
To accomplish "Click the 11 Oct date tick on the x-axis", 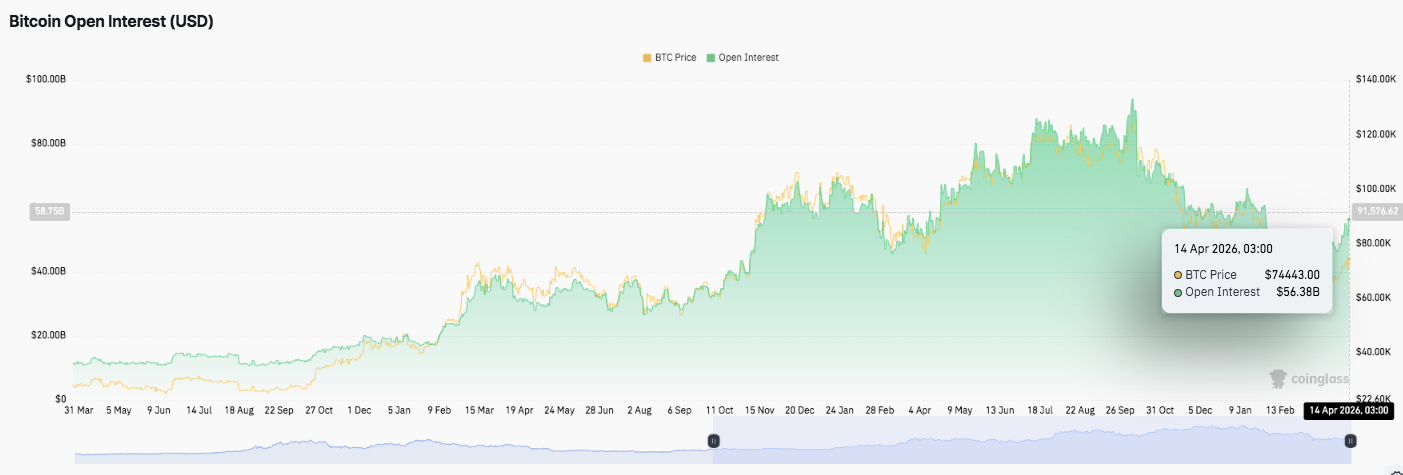I will tap(719, 410).
